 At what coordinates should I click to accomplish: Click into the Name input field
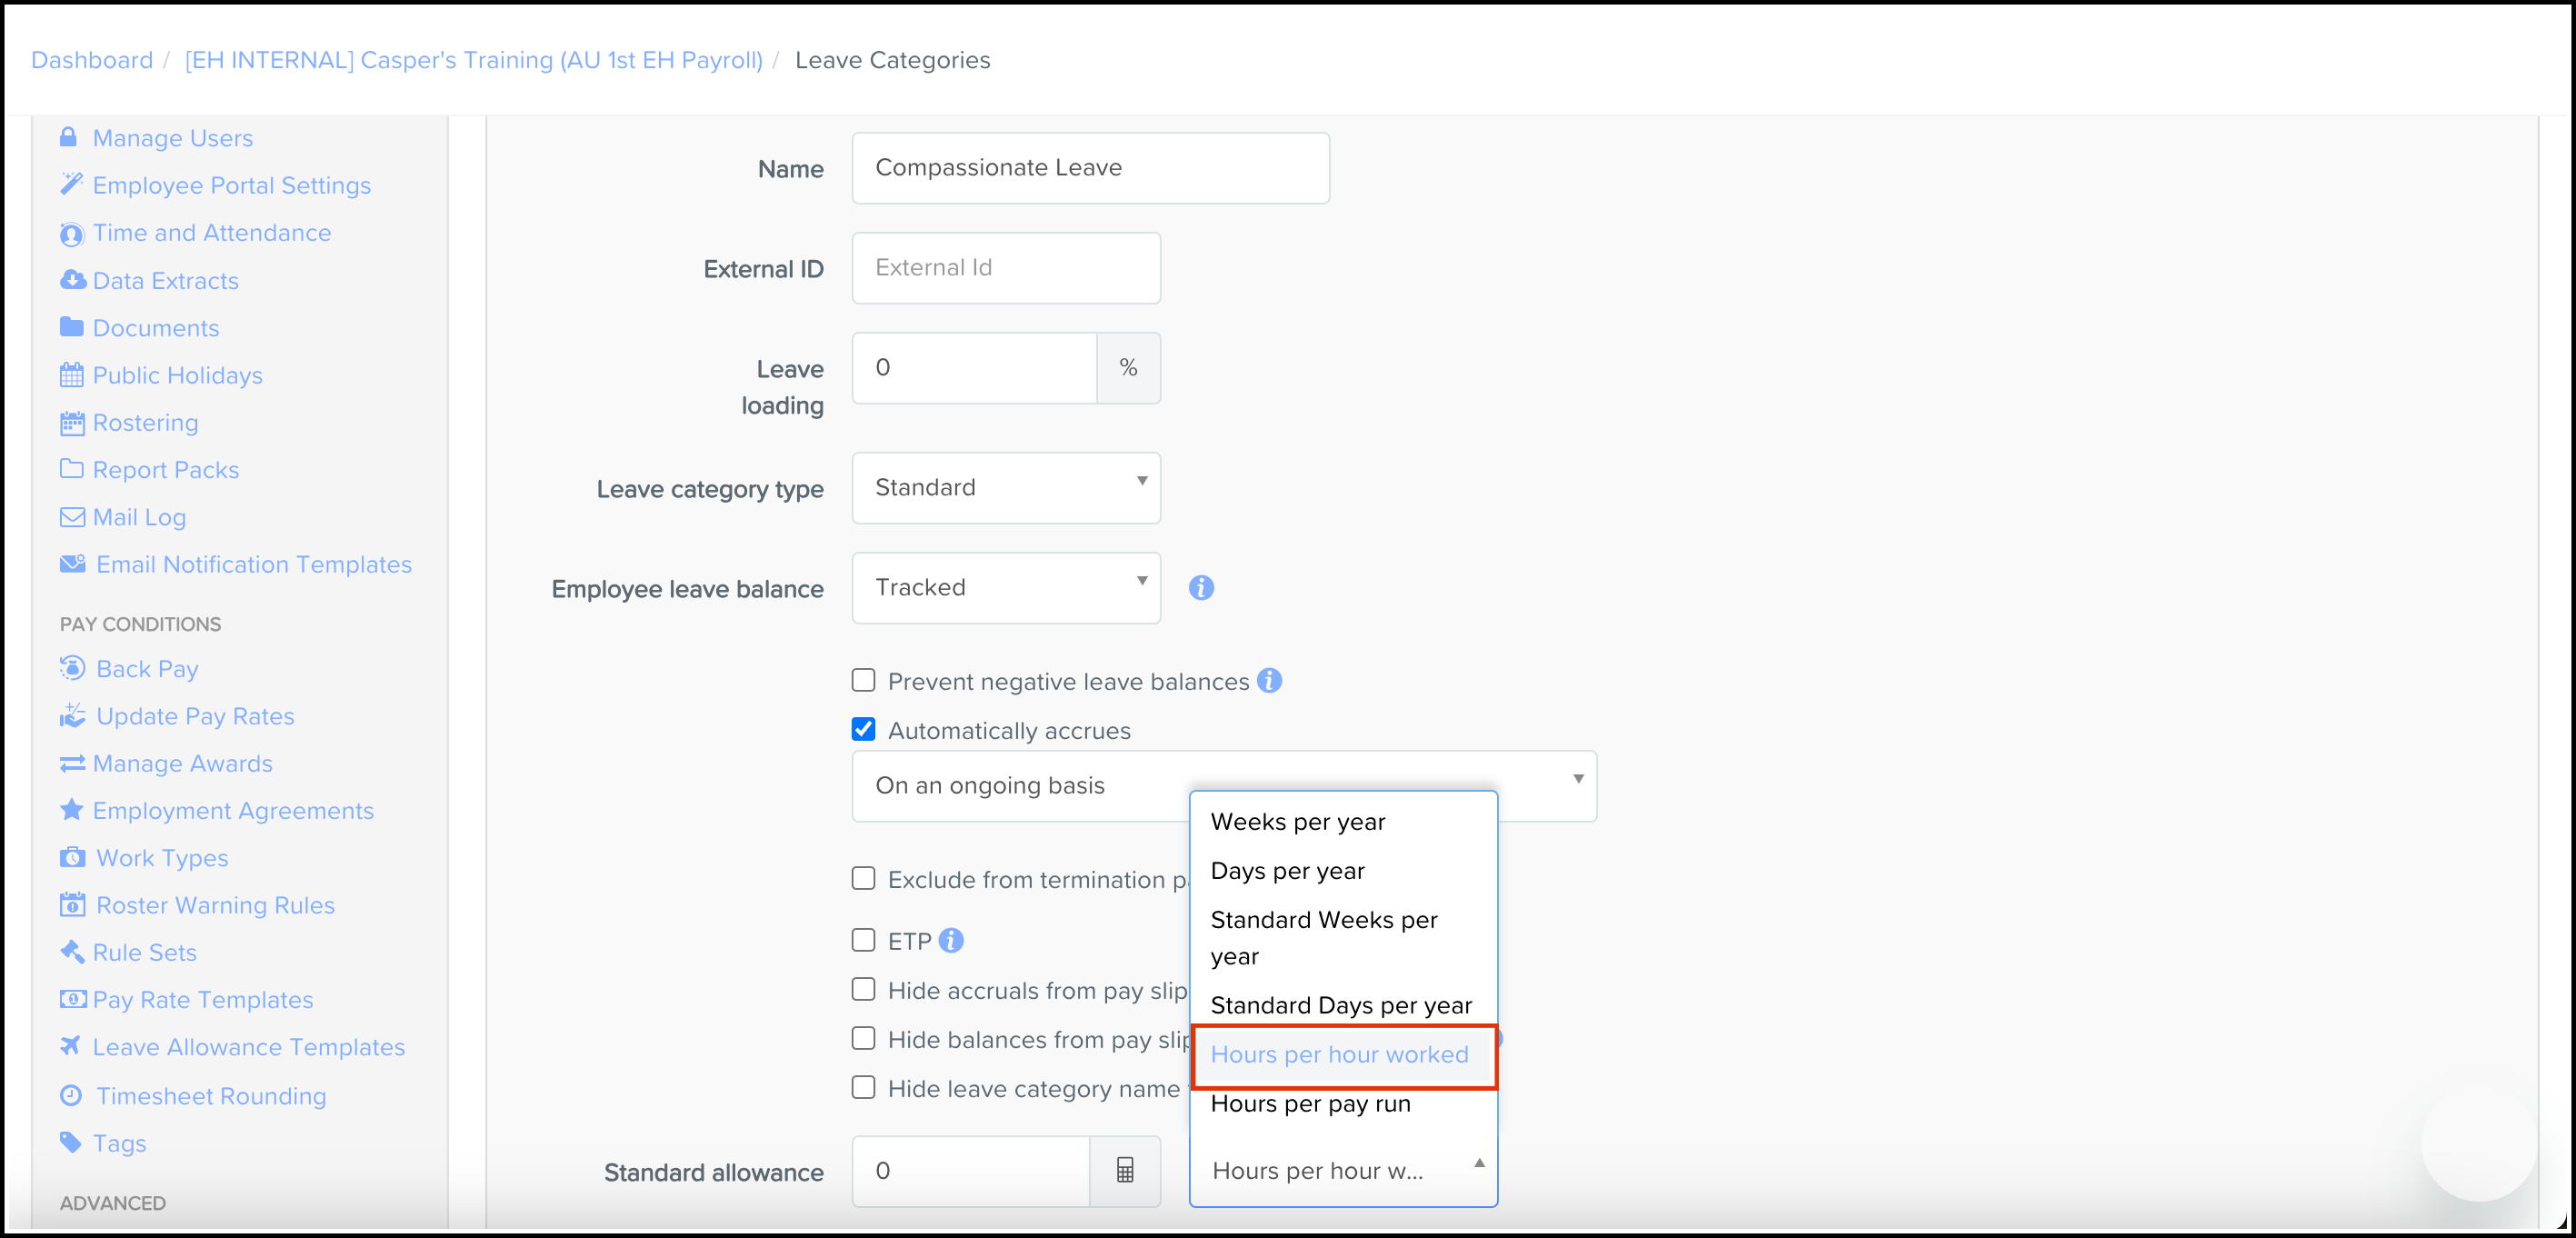[x=1089, y=168]
